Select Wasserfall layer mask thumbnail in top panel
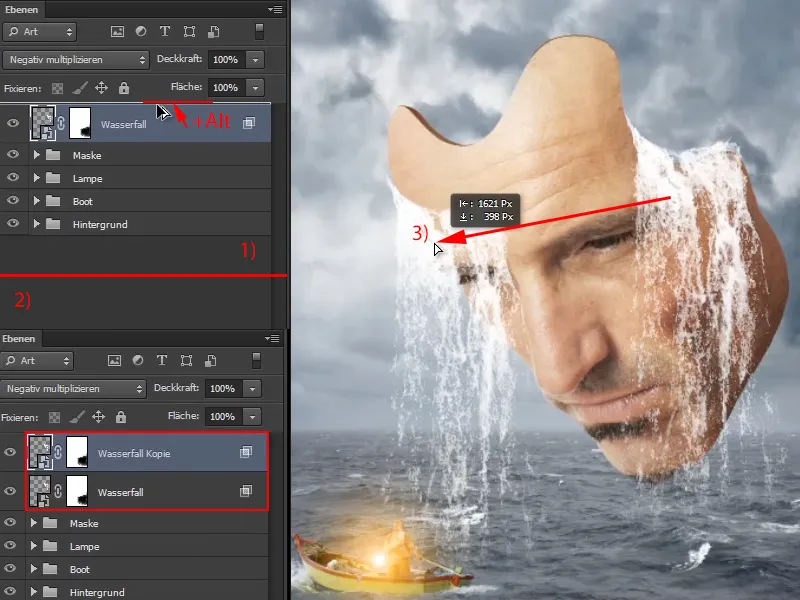Image resolution: width=800 pixels, height=600 pixels. (x=80, y=123)
